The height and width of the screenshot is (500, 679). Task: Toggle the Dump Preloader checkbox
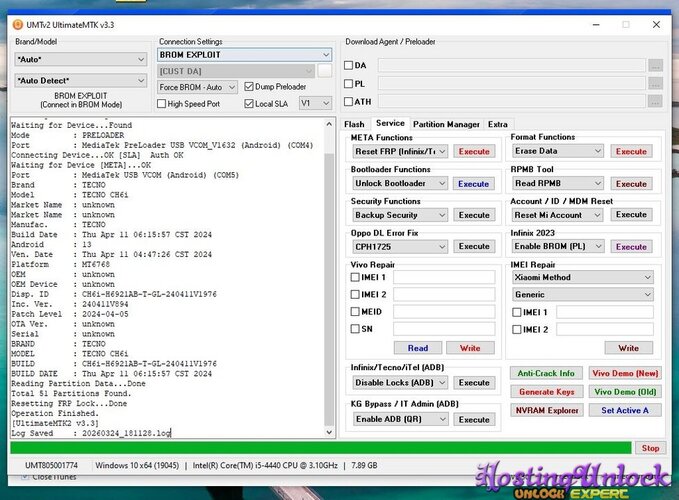[248, 87]
